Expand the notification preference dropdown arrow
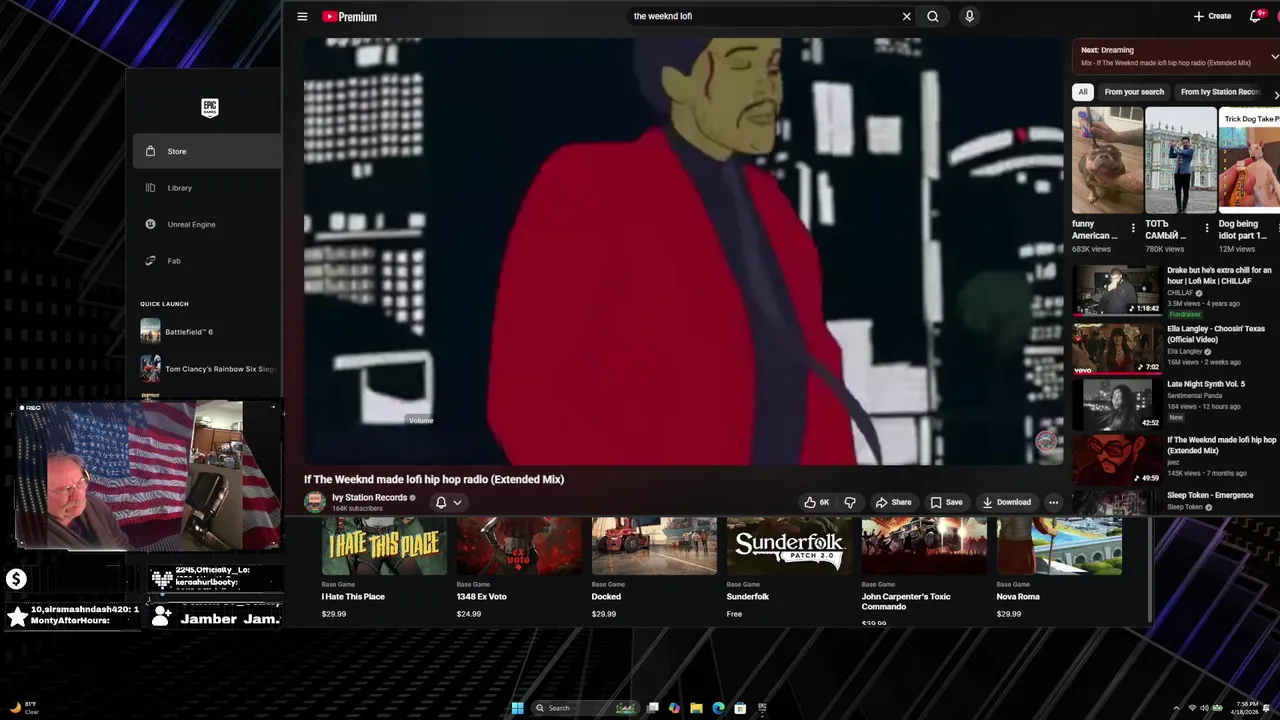1280x720 pixels. tap(457, 503)
